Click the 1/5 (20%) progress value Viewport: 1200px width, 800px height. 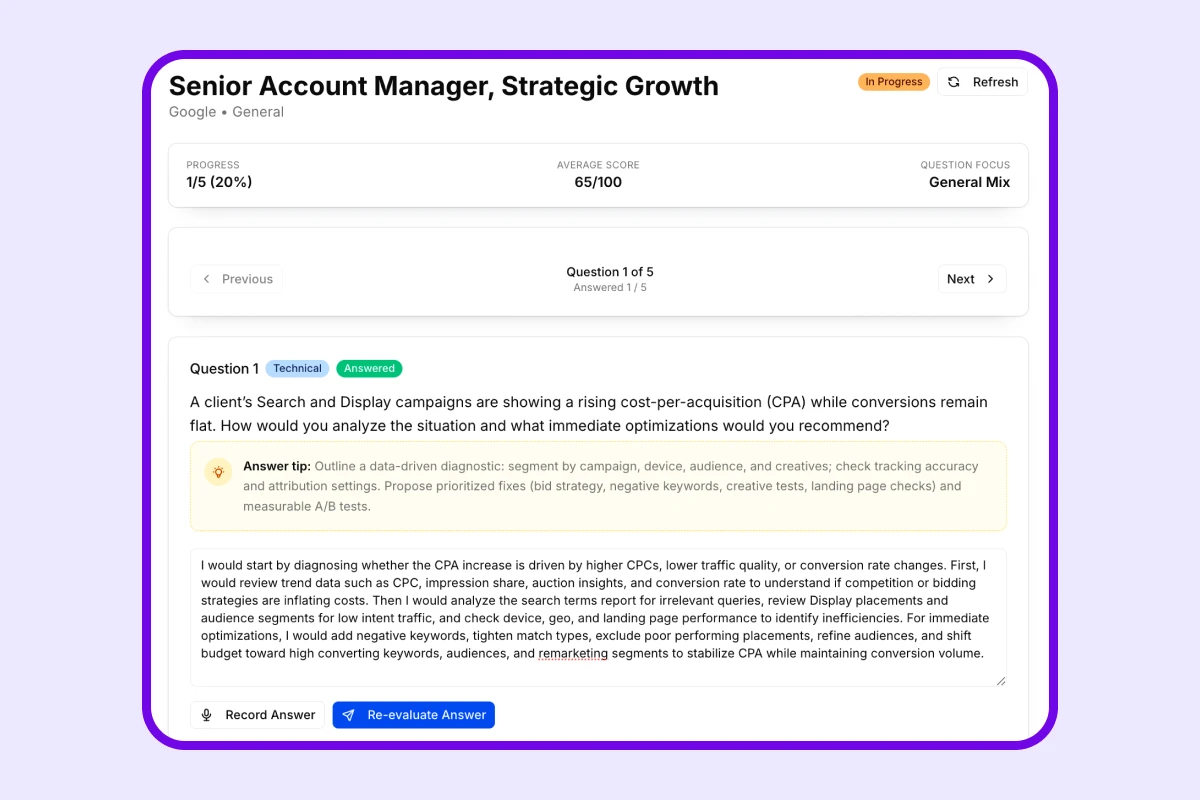(219, 182)
